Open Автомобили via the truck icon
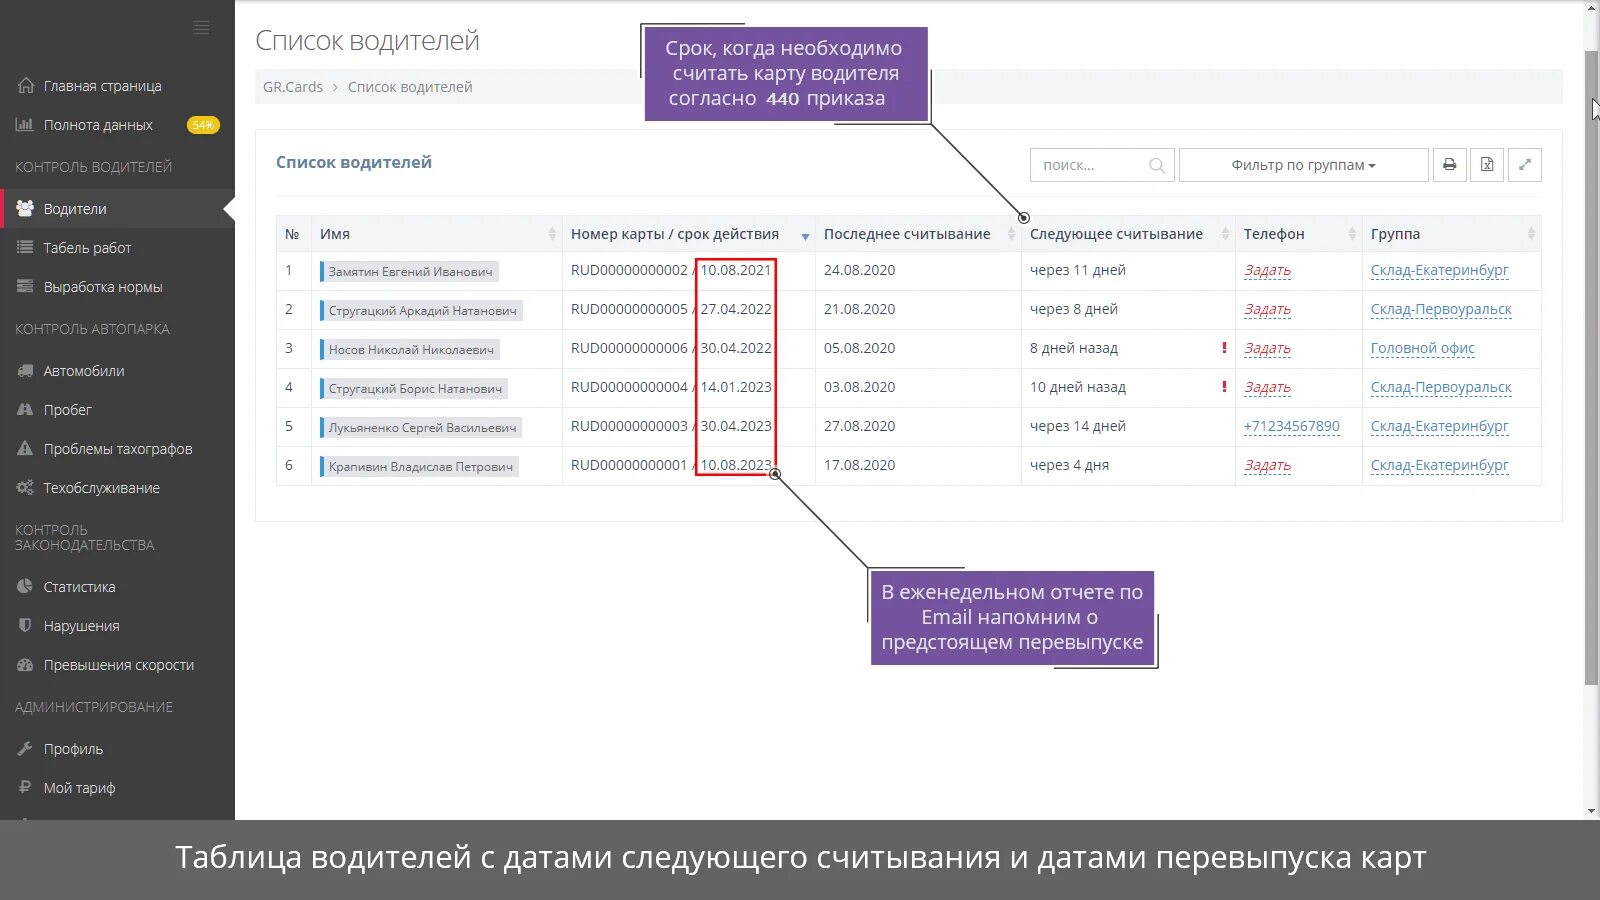This screenshot has height=900, width=1600. coord(24,370)
